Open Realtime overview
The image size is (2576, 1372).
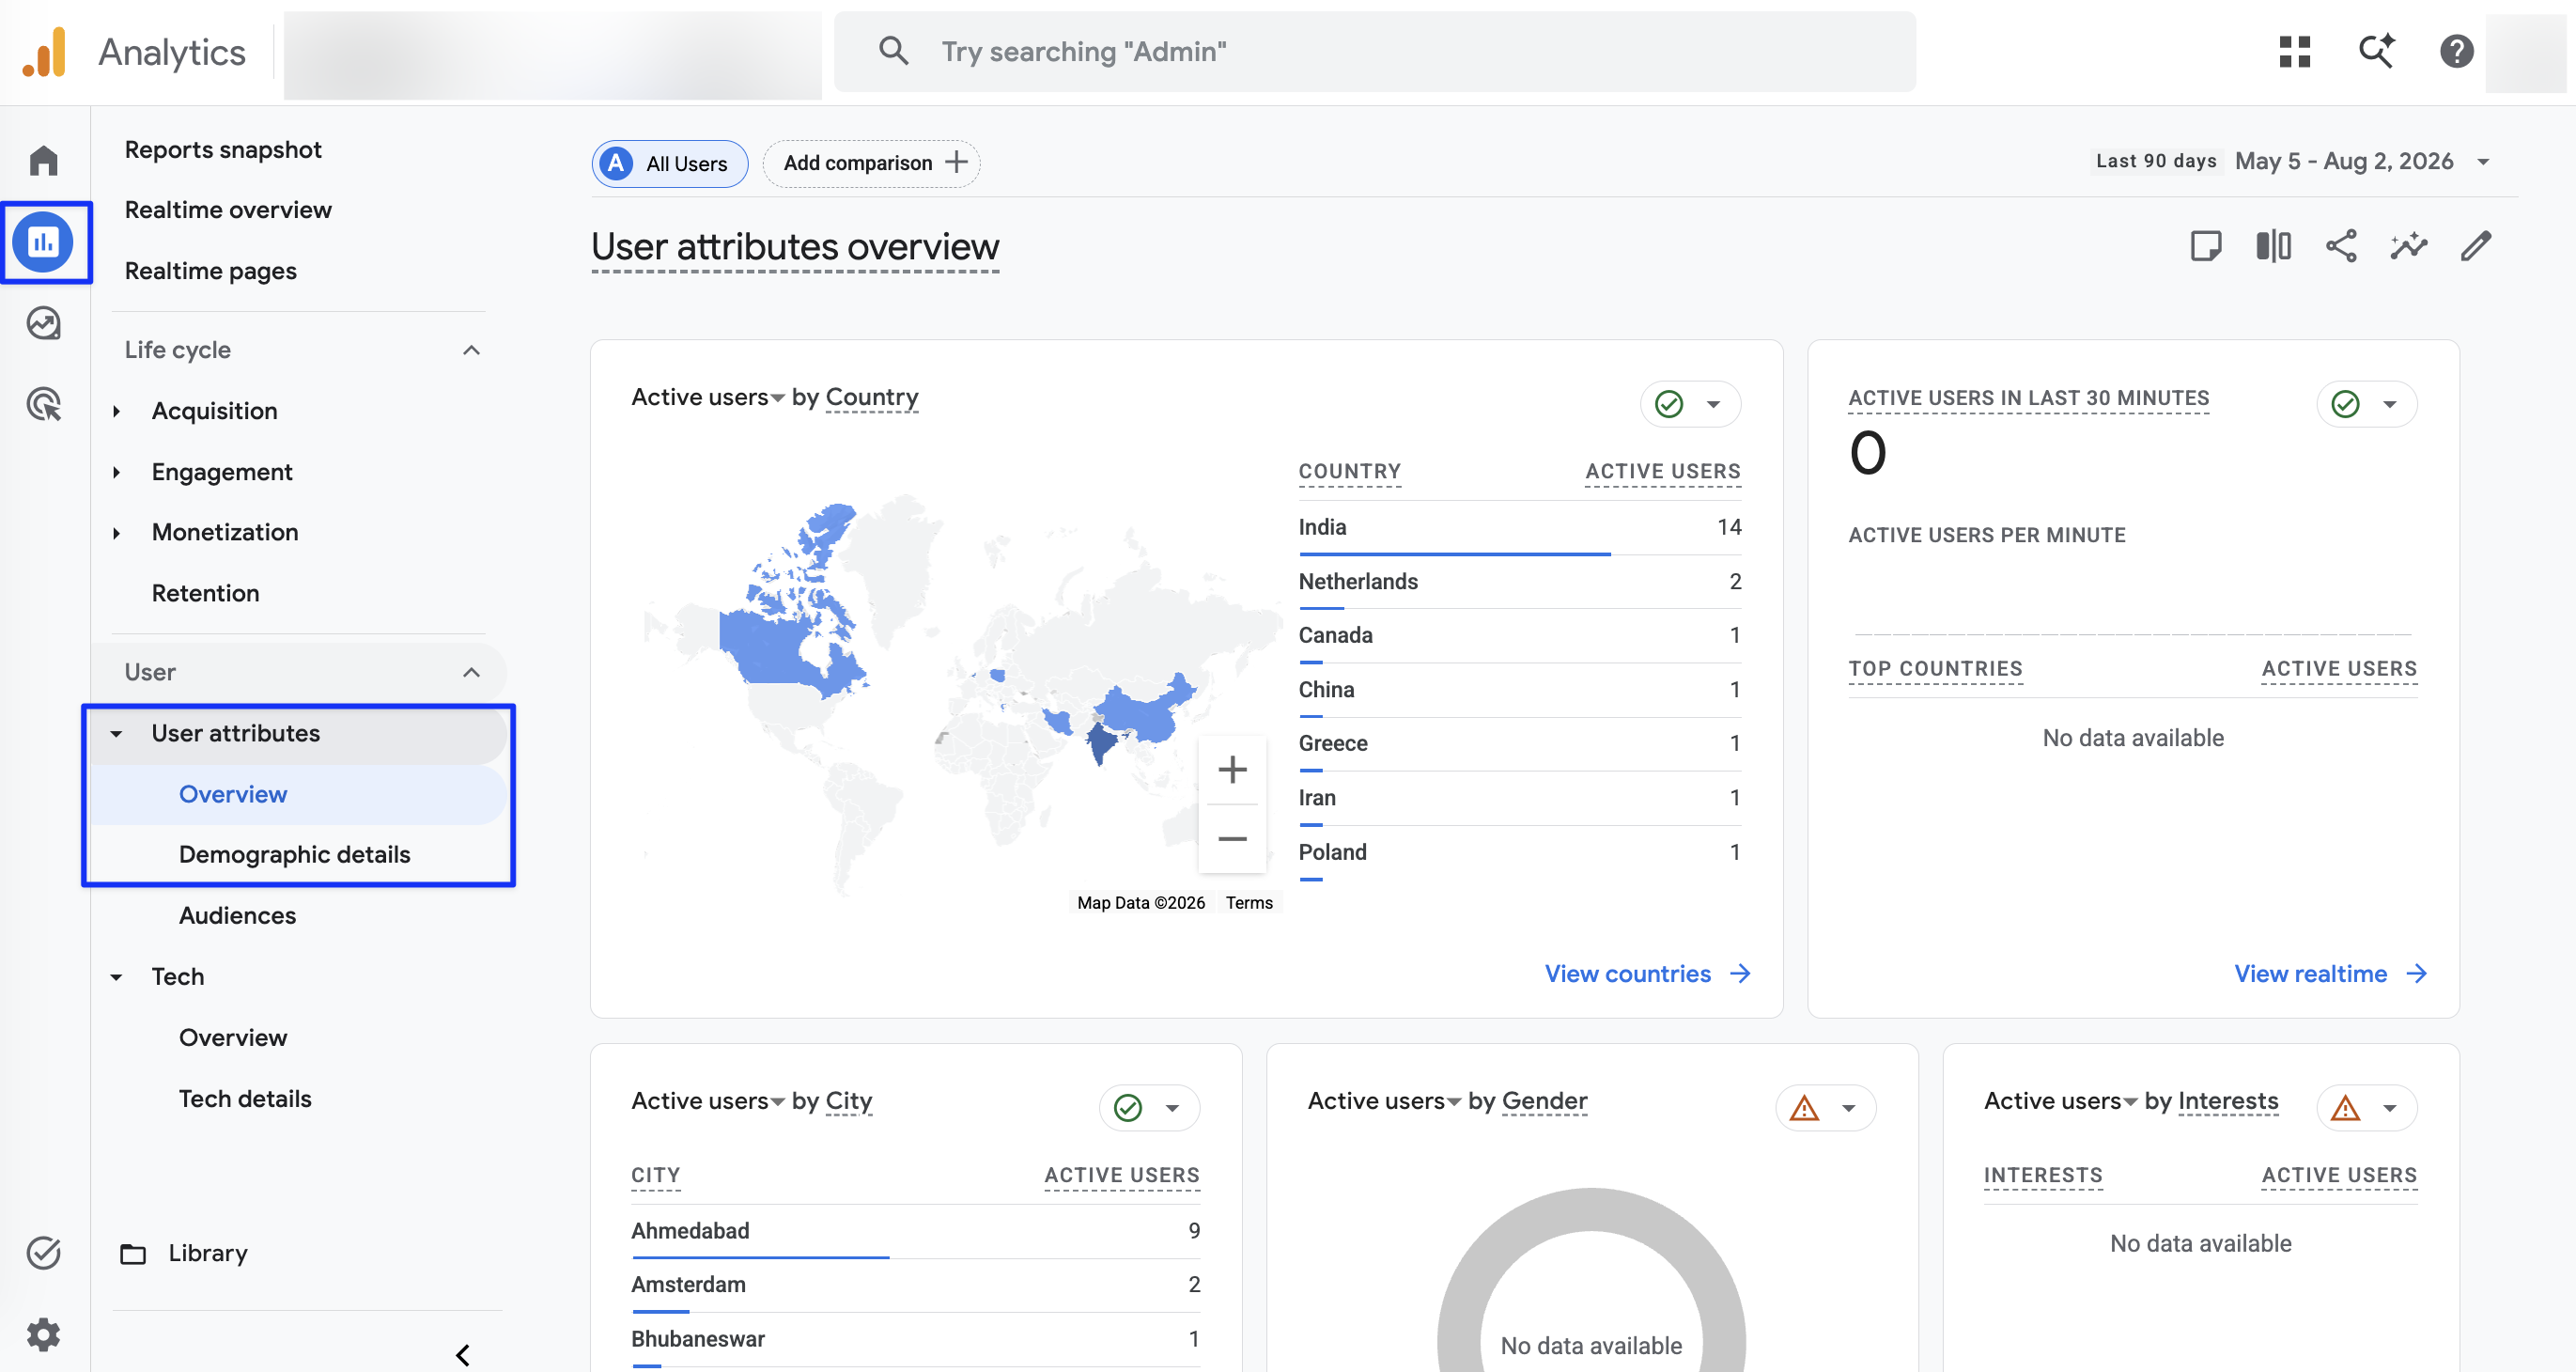tap(228, 210)
